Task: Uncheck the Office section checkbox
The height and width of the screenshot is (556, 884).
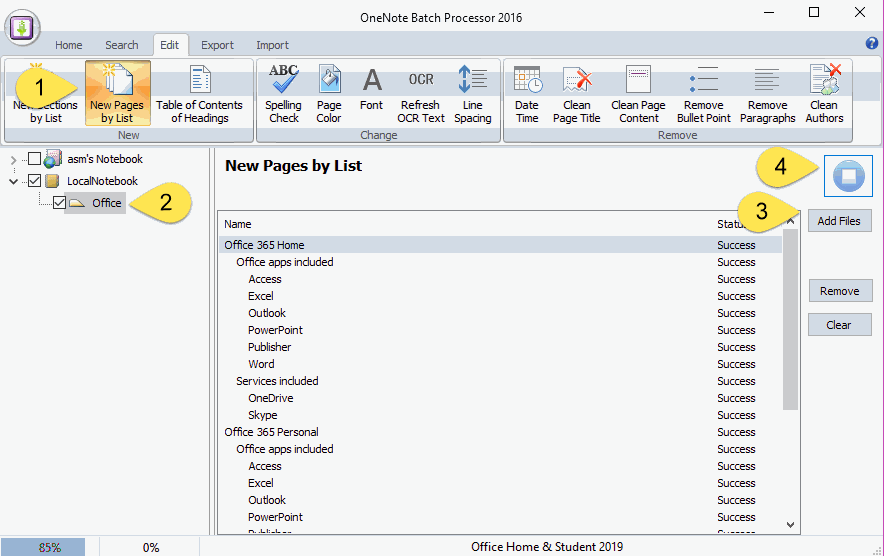Action: click(x=59, y=203)
